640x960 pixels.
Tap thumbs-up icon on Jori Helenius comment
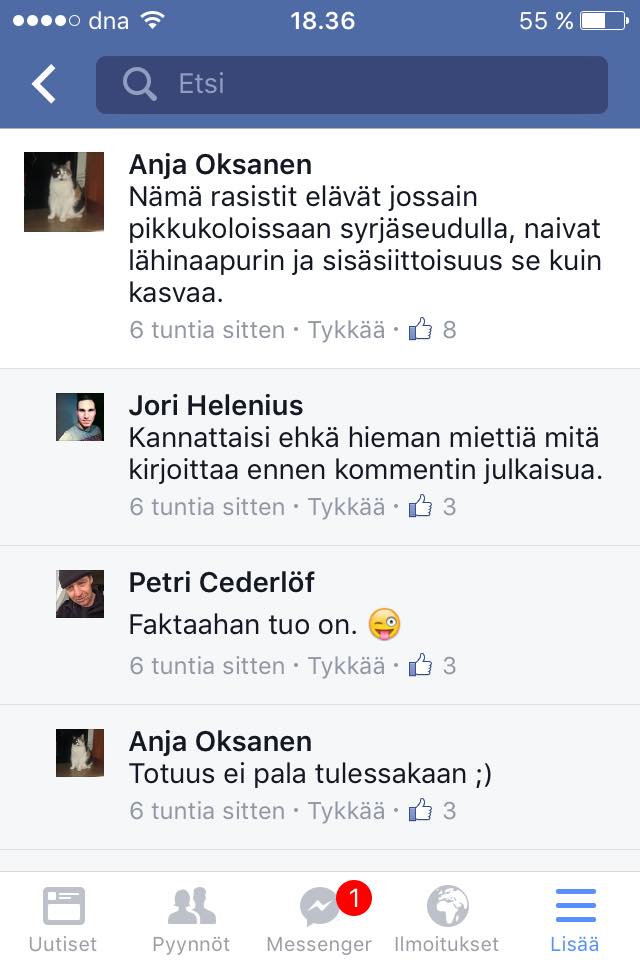[x=420, y=506]
